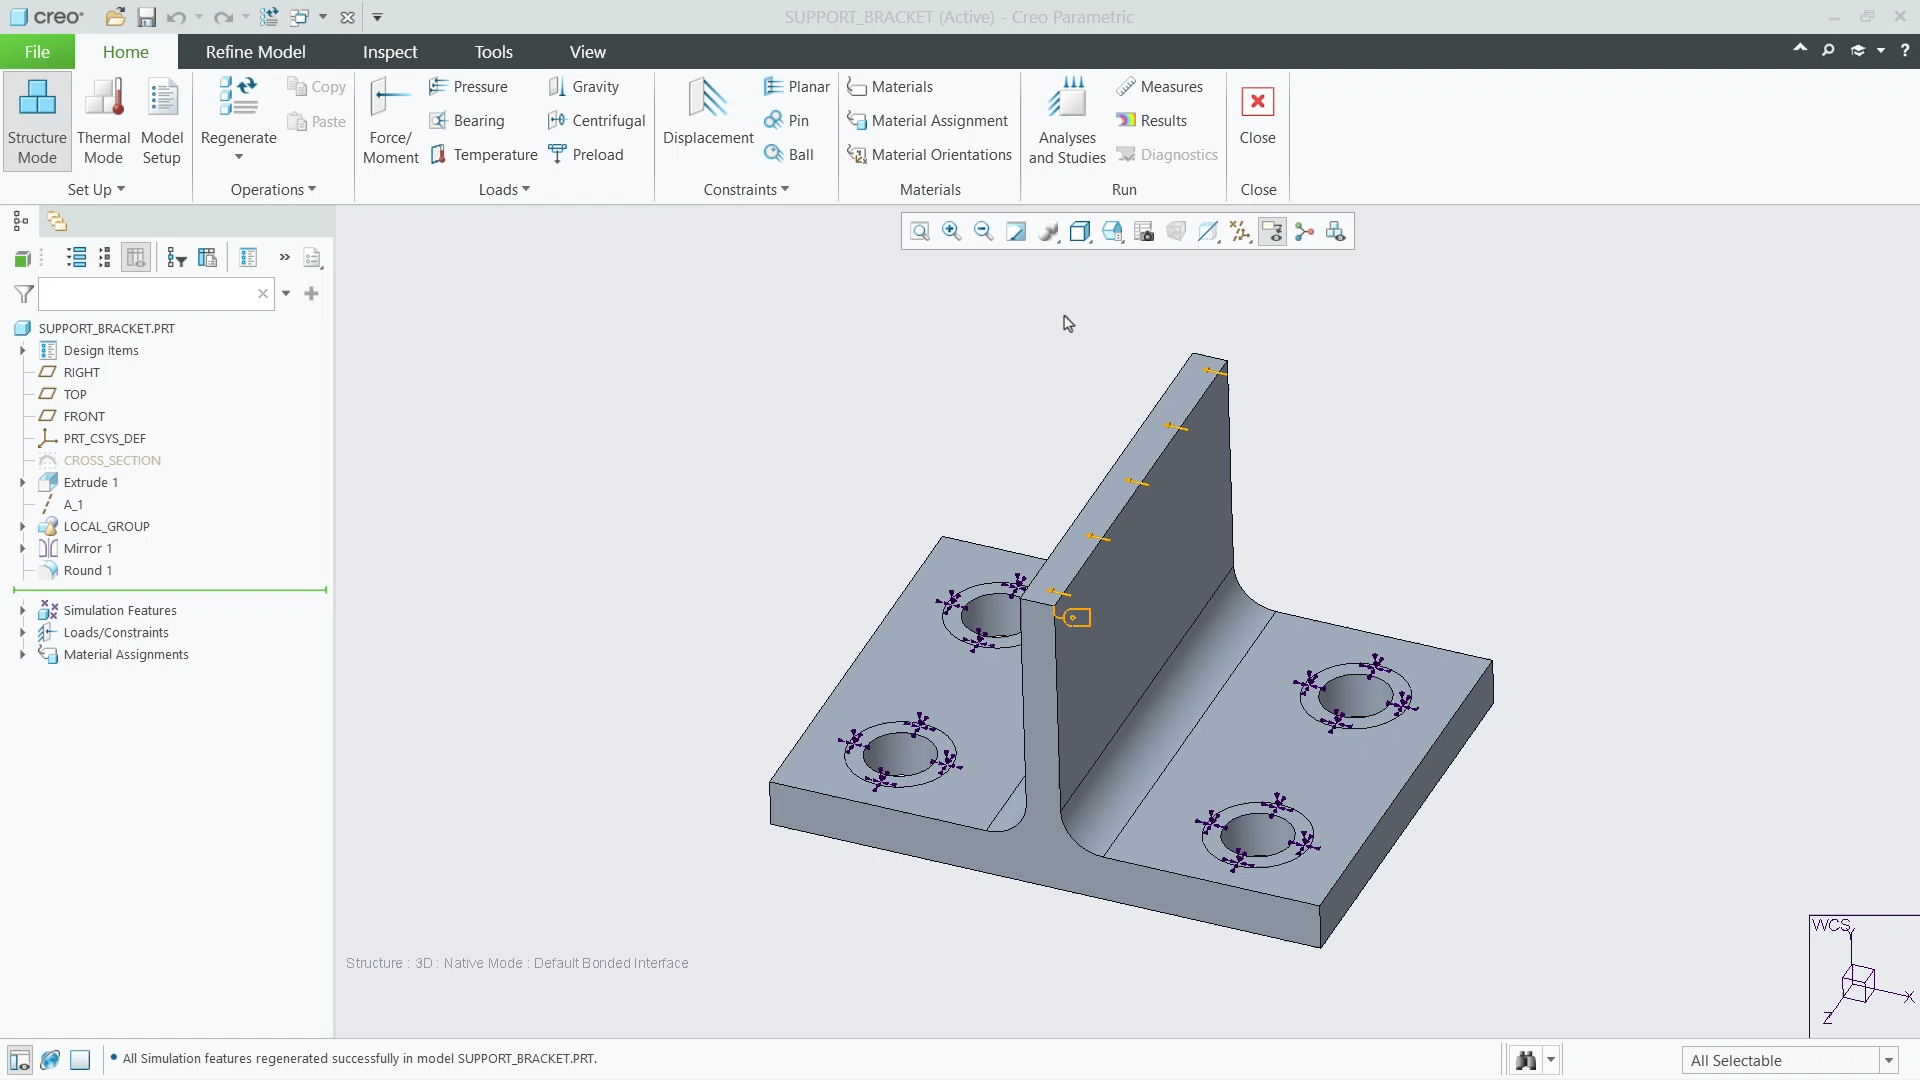Switch to Thermal Mode
Image resolution: width=1920 pixels, height=1080 pixels.
coord(104,121)
